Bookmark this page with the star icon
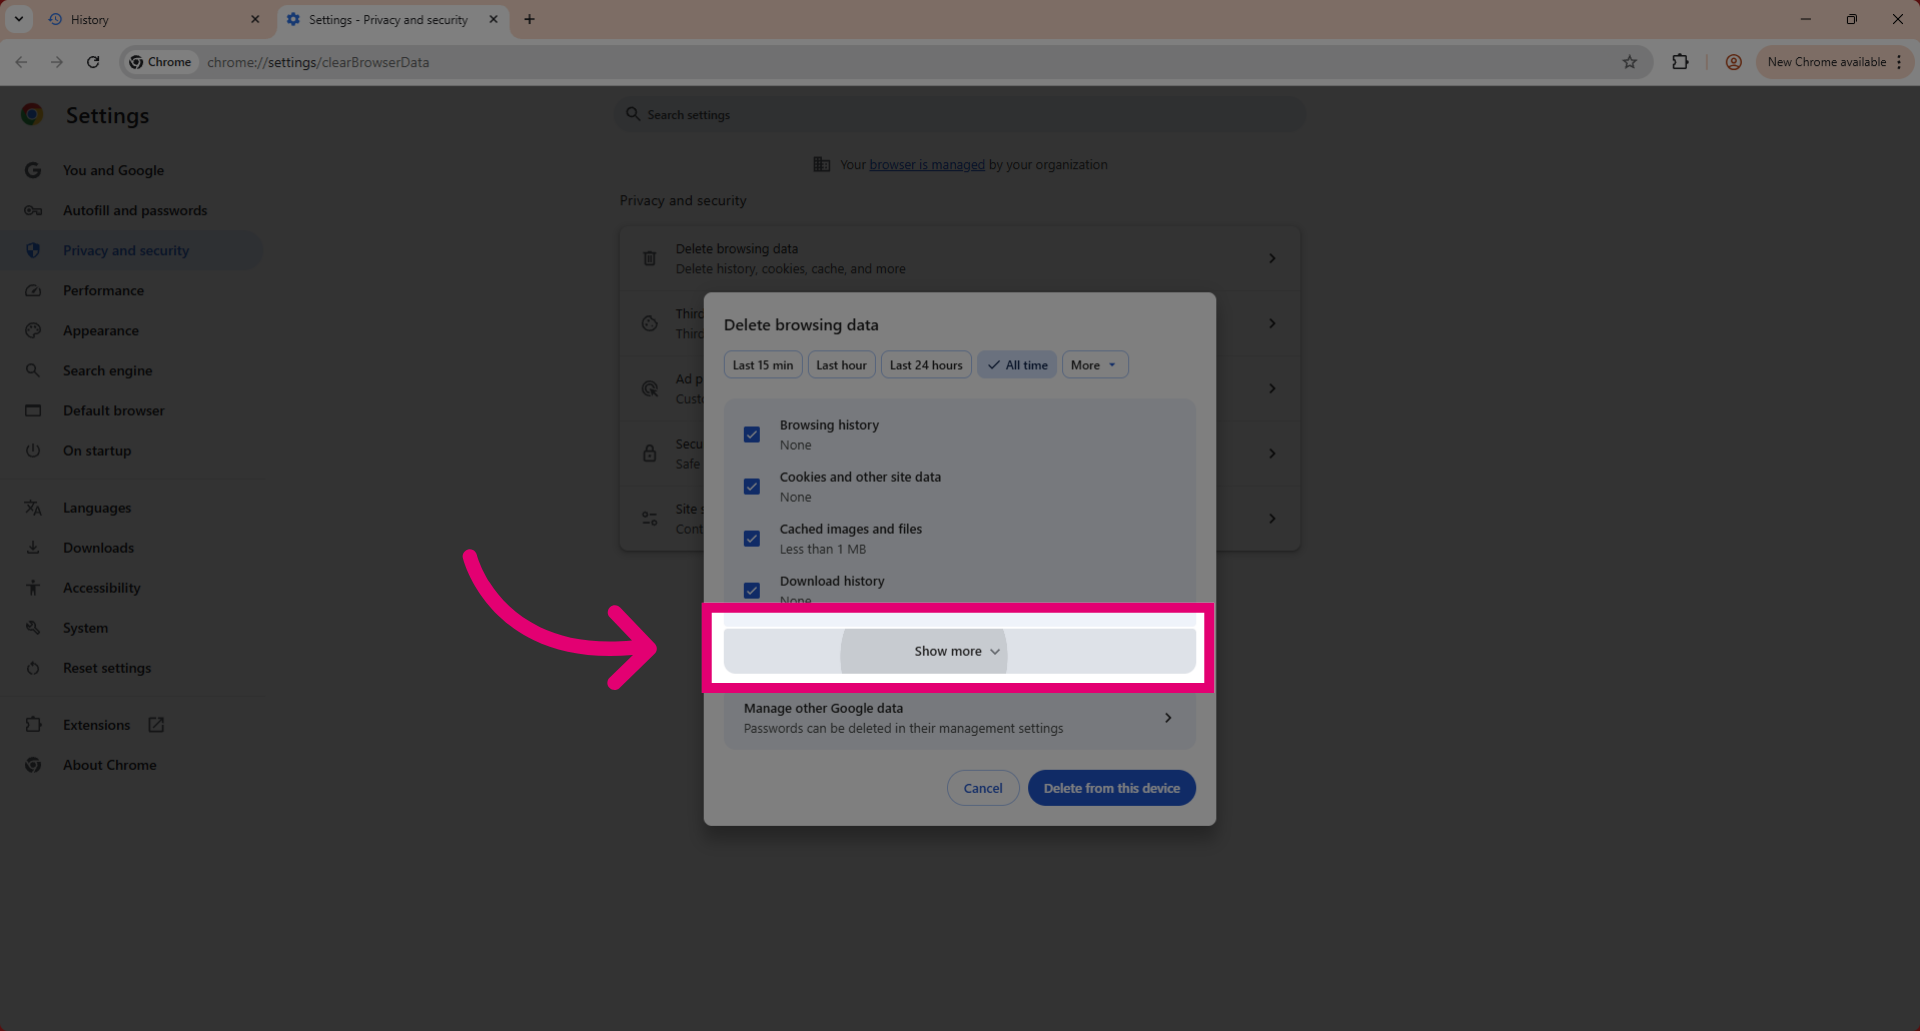Viewport: 1920px width, 1031px height. [1629, 62]
